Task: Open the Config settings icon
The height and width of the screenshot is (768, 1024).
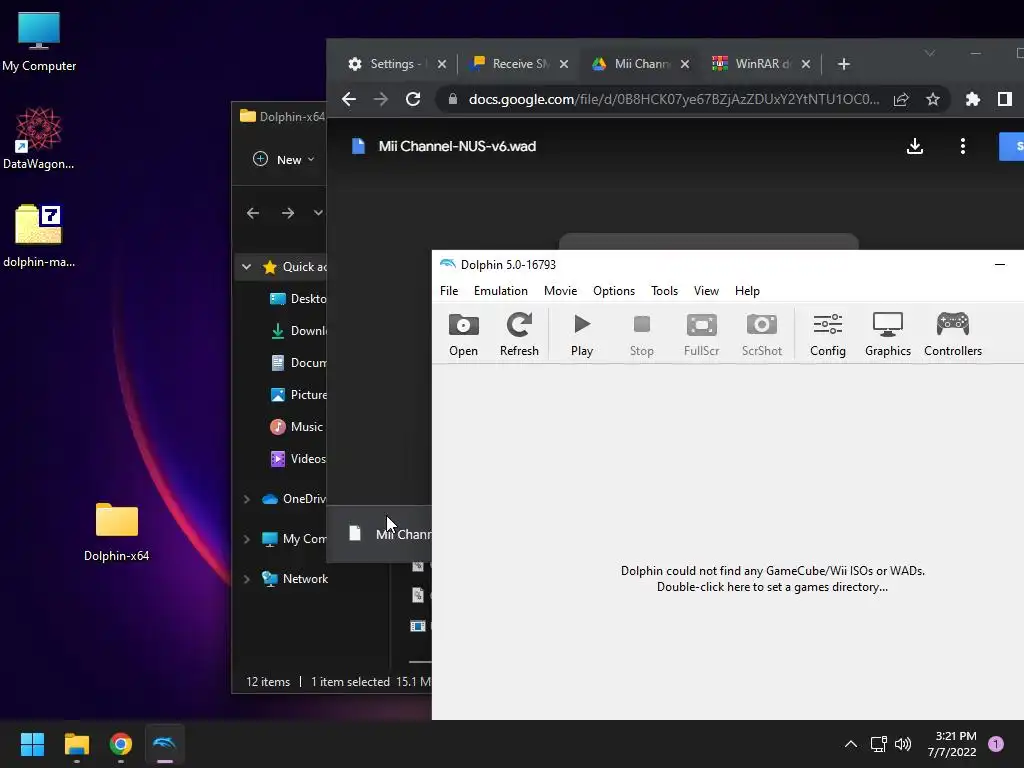Action: [x=827, y=334]
